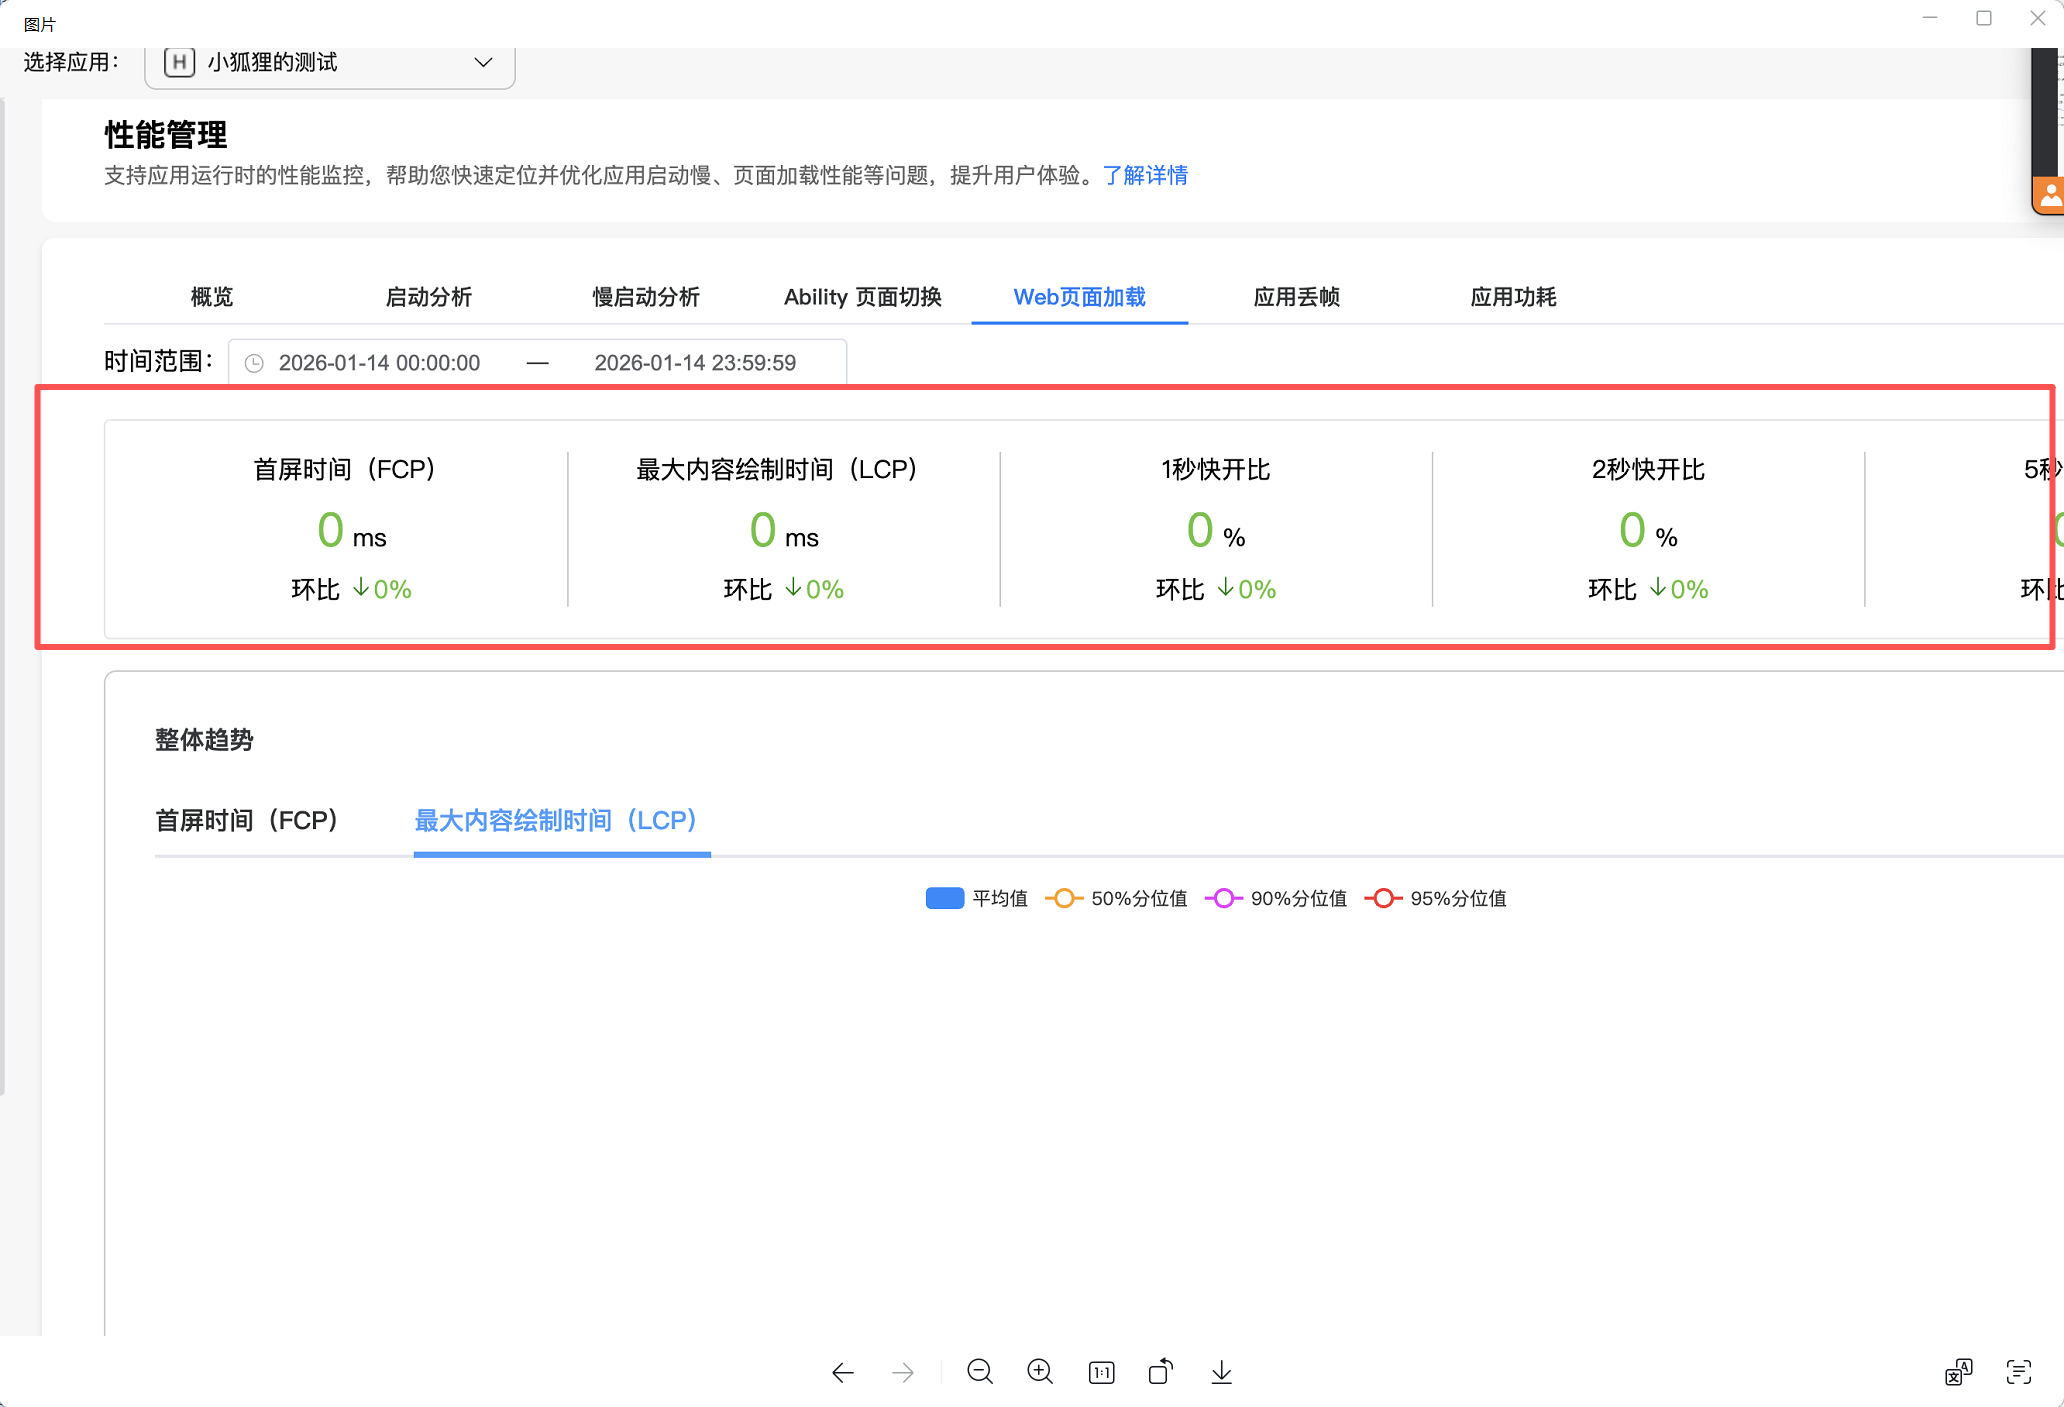Viewport: 2064px width, 1407px height.
Task: Click the zoom out magnifier icon
Action: pyautogui.click(x=980, y=1372)
